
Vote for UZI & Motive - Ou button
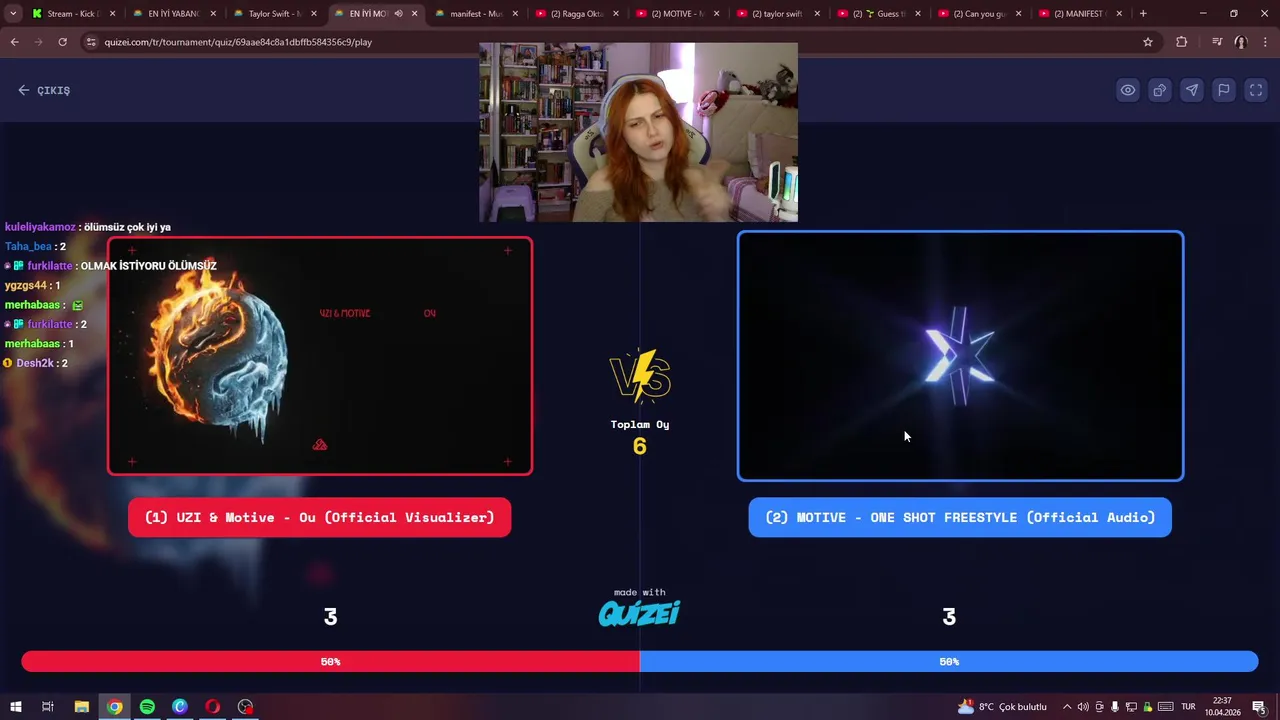(x=320, y=517)
